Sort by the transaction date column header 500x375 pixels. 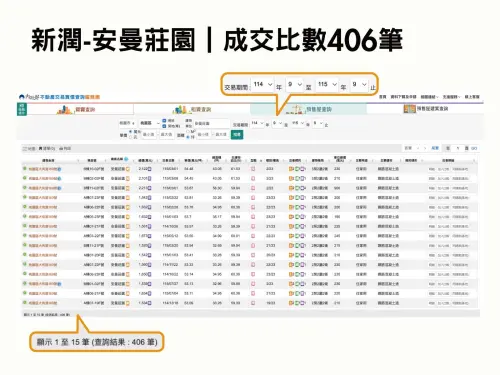(168, 160)
